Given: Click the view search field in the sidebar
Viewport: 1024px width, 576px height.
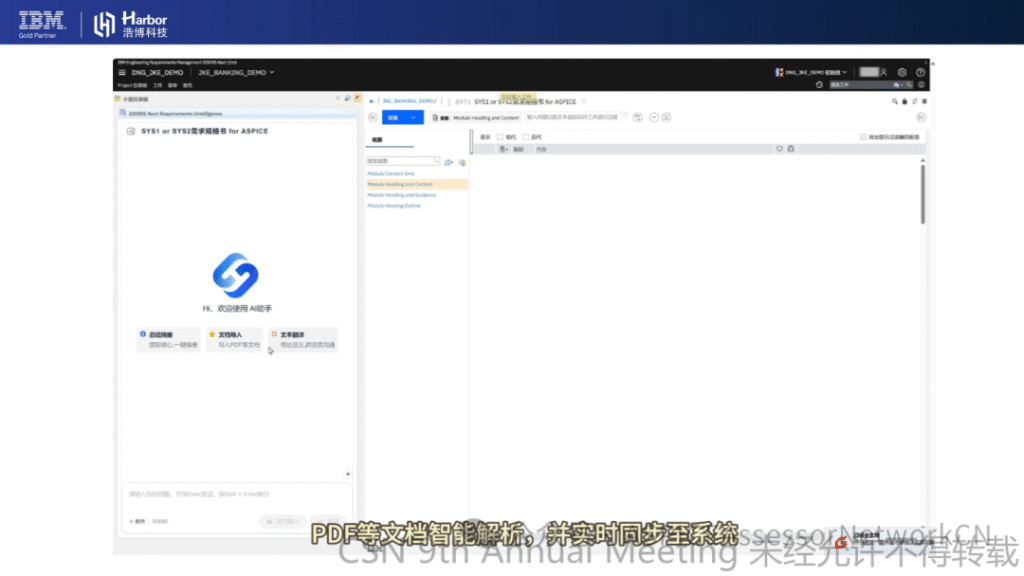Looking at the screenshot, I should pos(403,161).
